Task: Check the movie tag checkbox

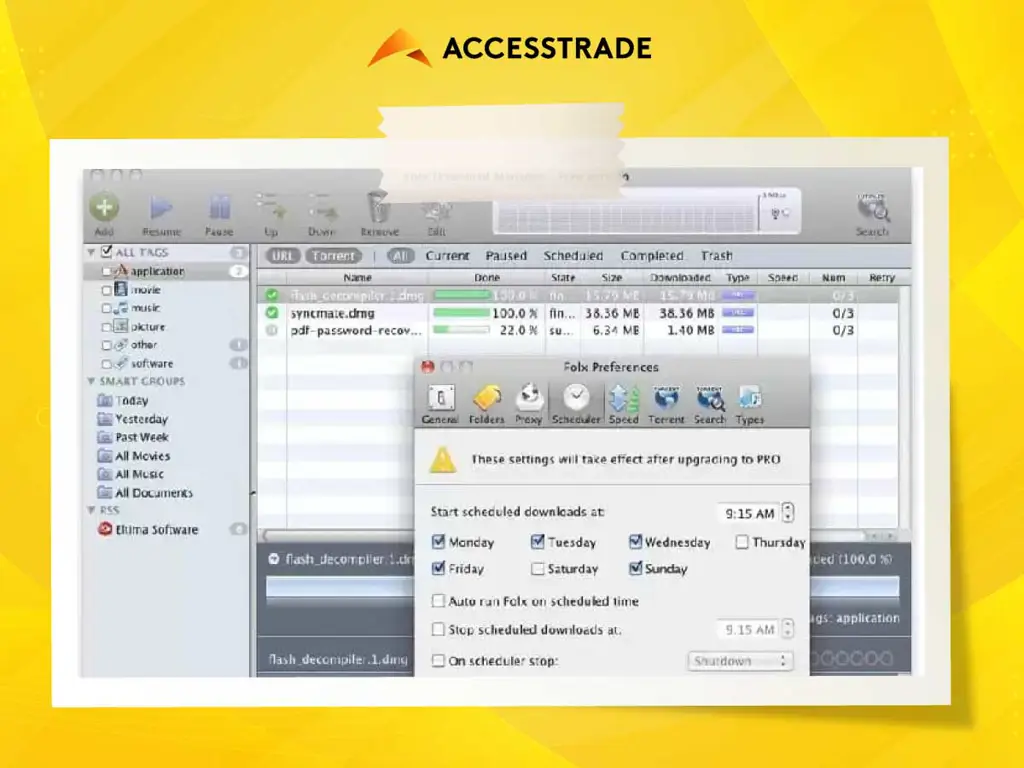Action: [x=106, y=290]
